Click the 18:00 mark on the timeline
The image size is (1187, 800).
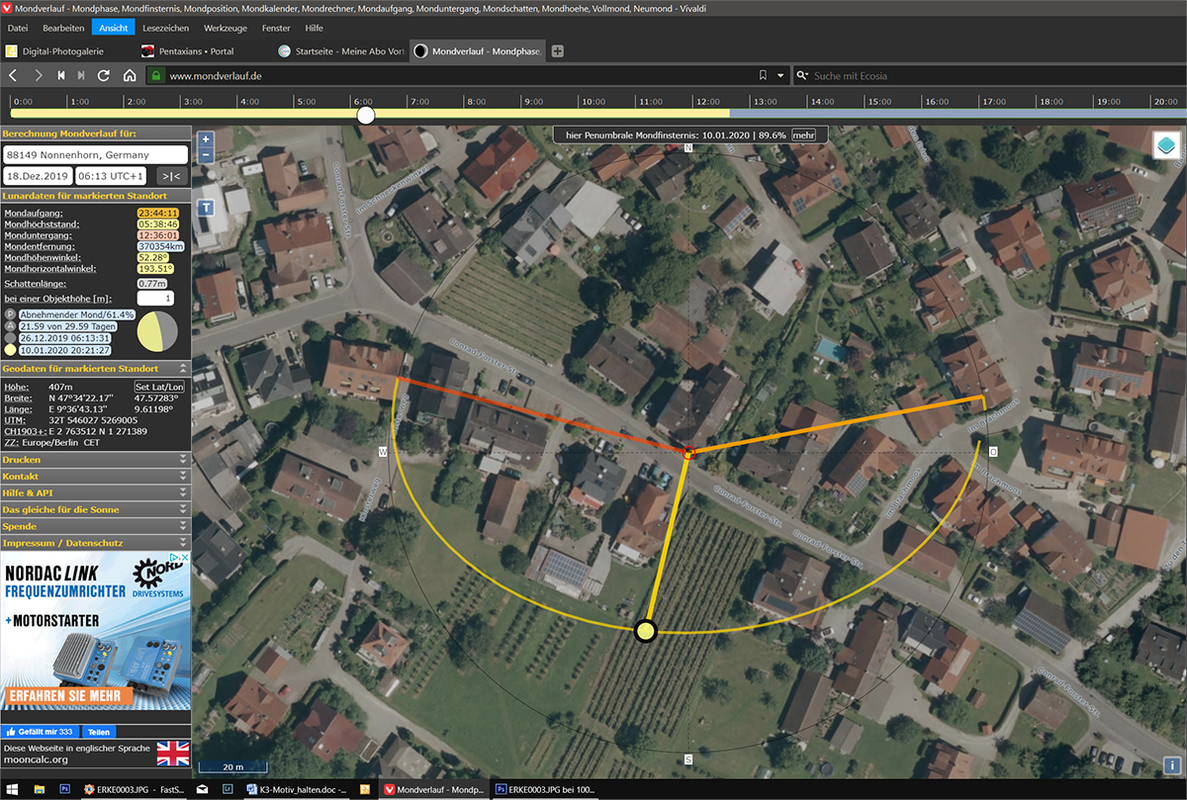pos(1051,101)
